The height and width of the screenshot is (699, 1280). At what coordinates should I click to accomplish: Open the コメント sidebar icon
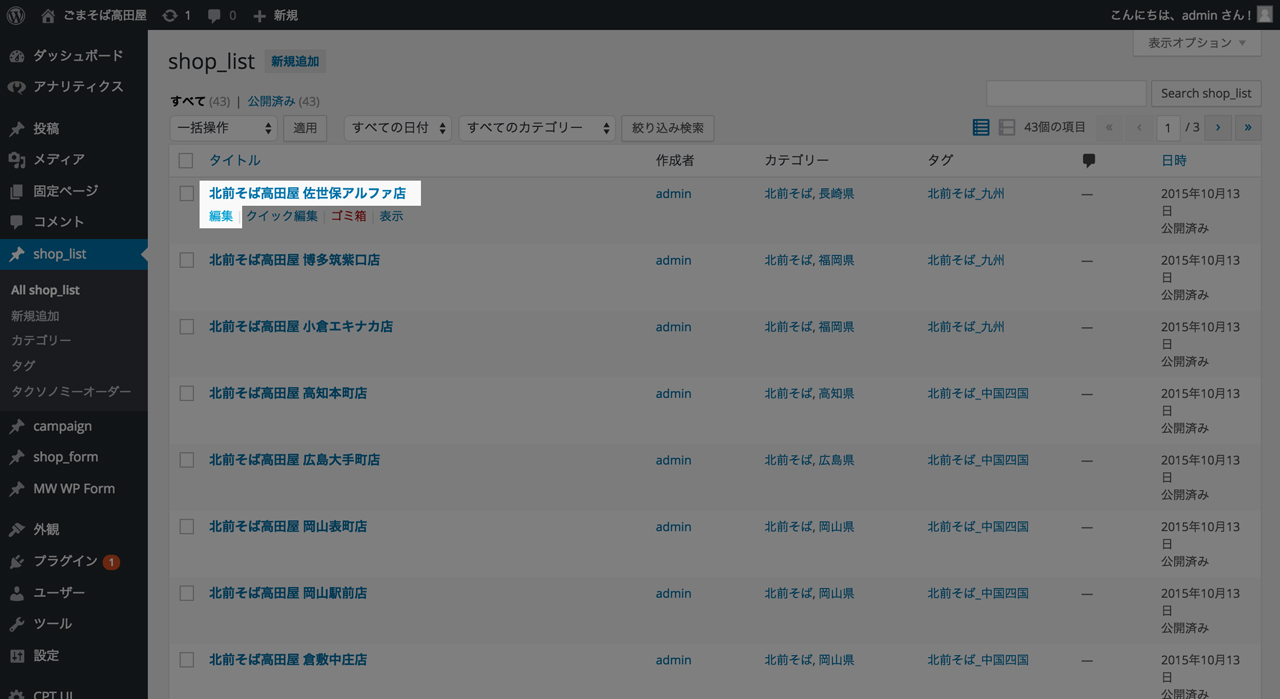click(17, 222)
